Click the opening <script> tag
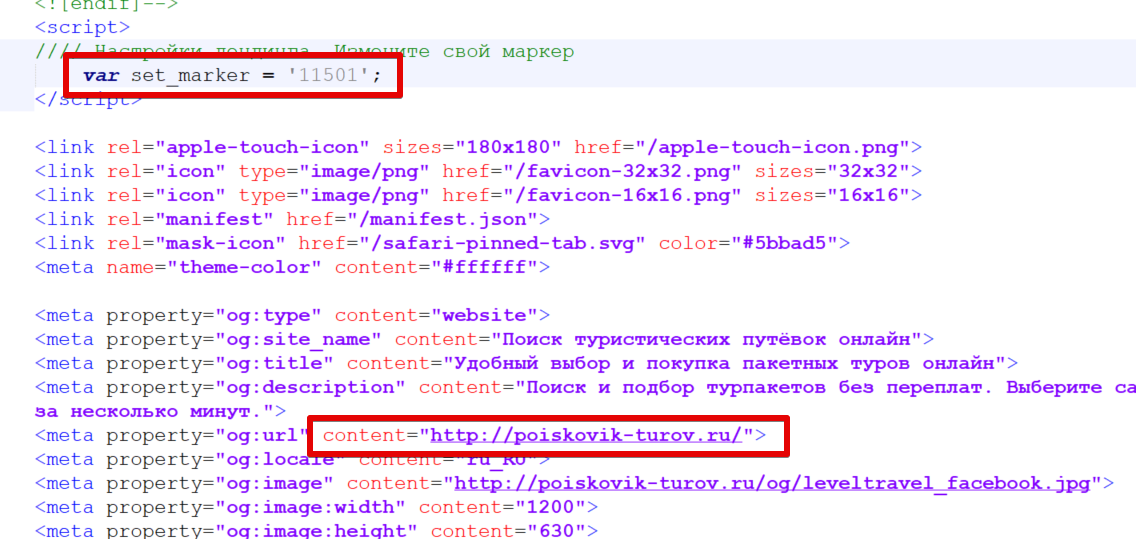Viewport: 1136px width, 539px height. 83,28
